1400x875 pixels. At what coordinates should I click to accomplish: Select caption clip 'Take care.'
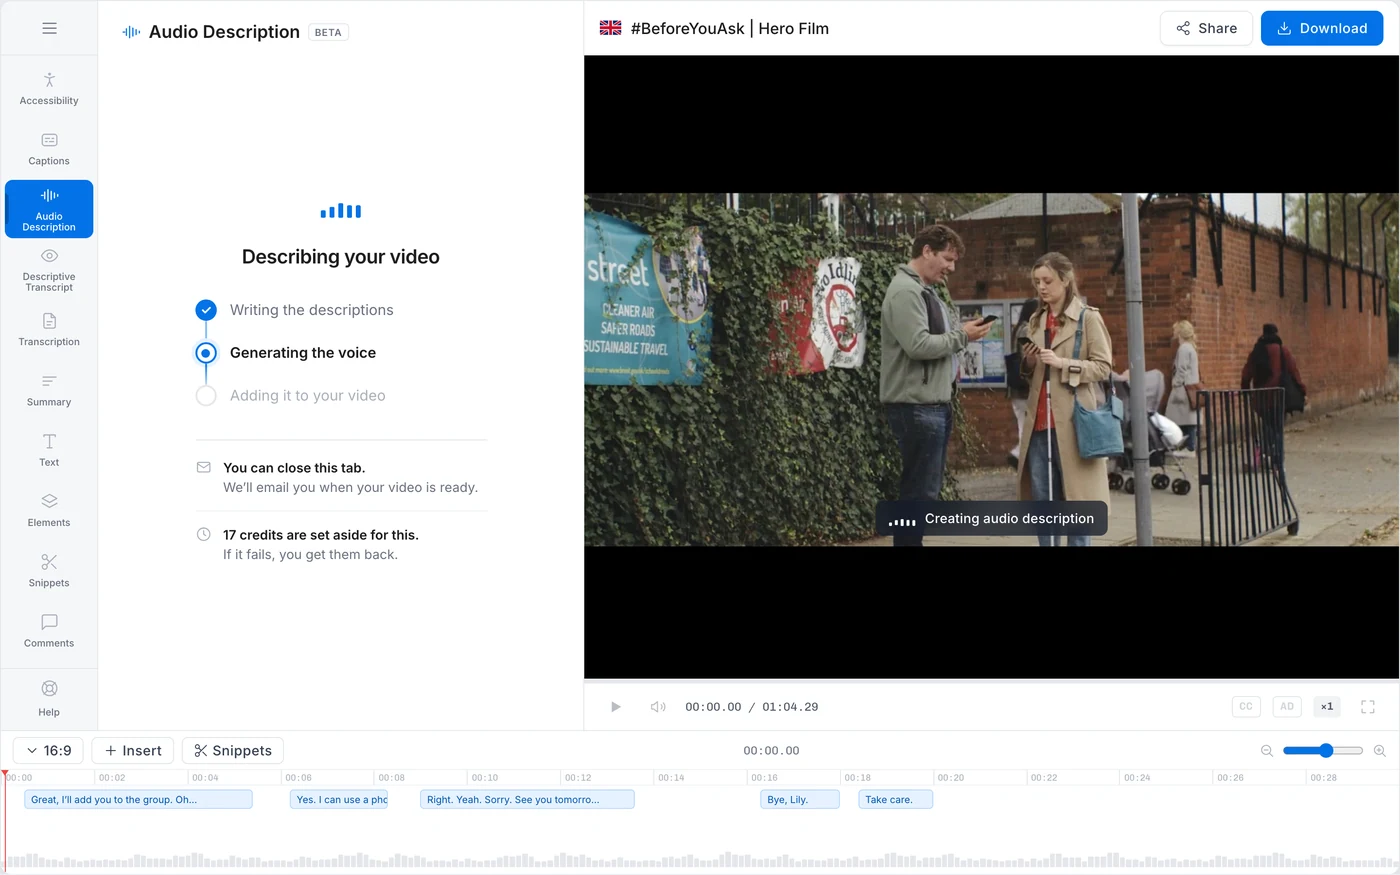click(x=895, y=800)
